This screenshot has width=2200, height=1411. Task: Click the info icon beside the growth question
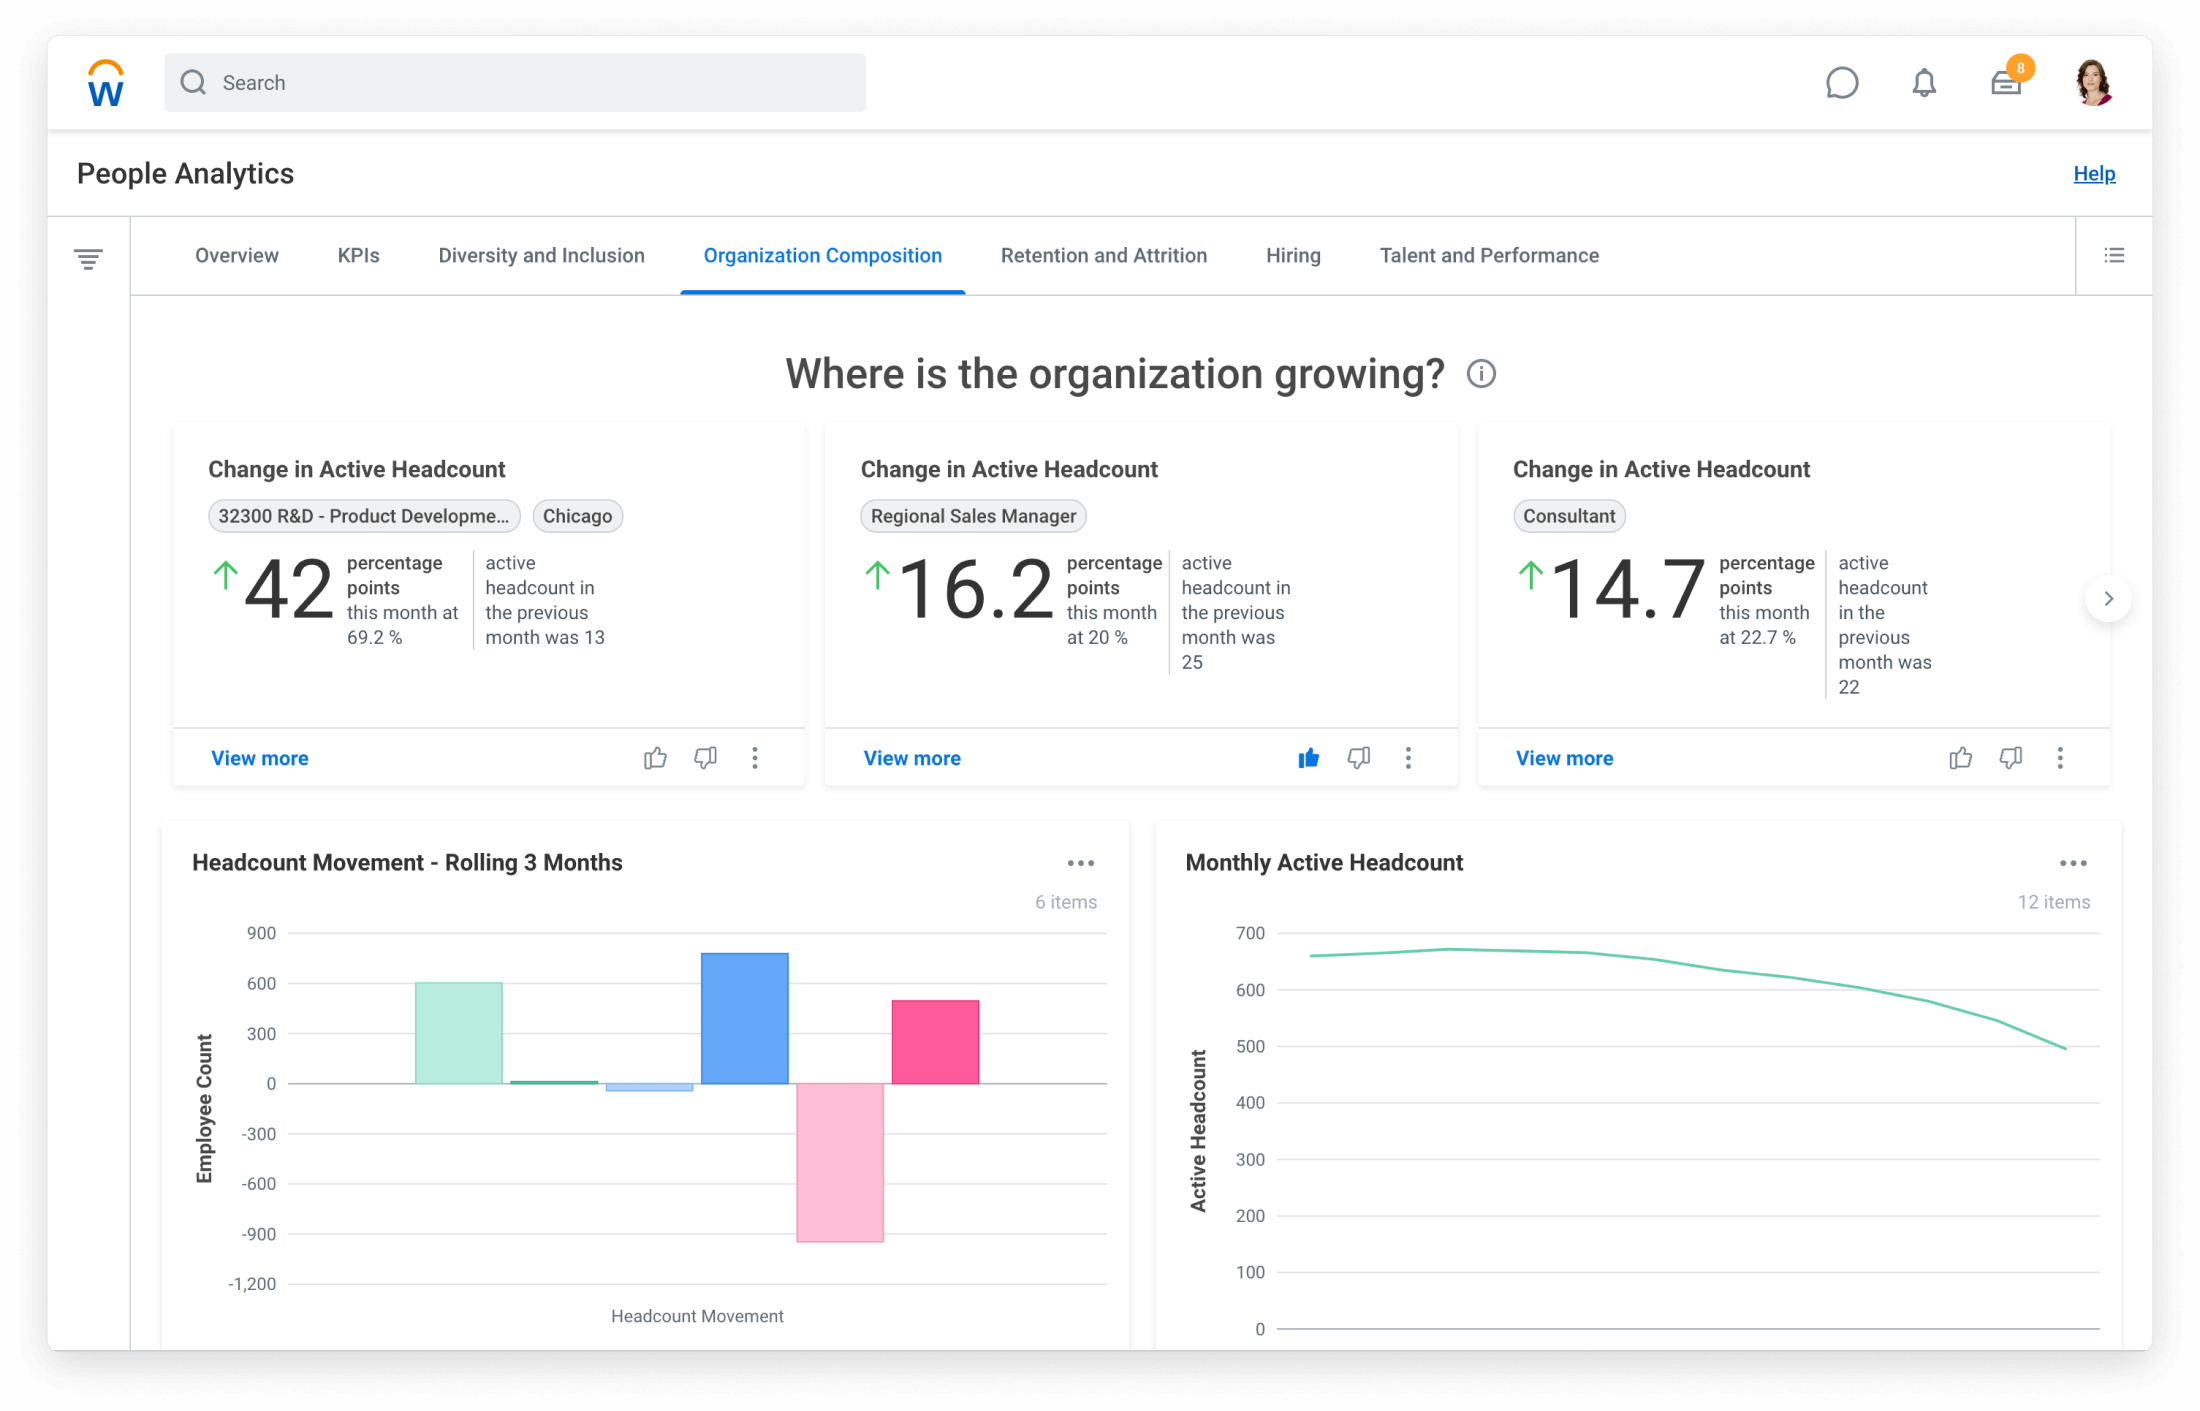click(1481, 373)
